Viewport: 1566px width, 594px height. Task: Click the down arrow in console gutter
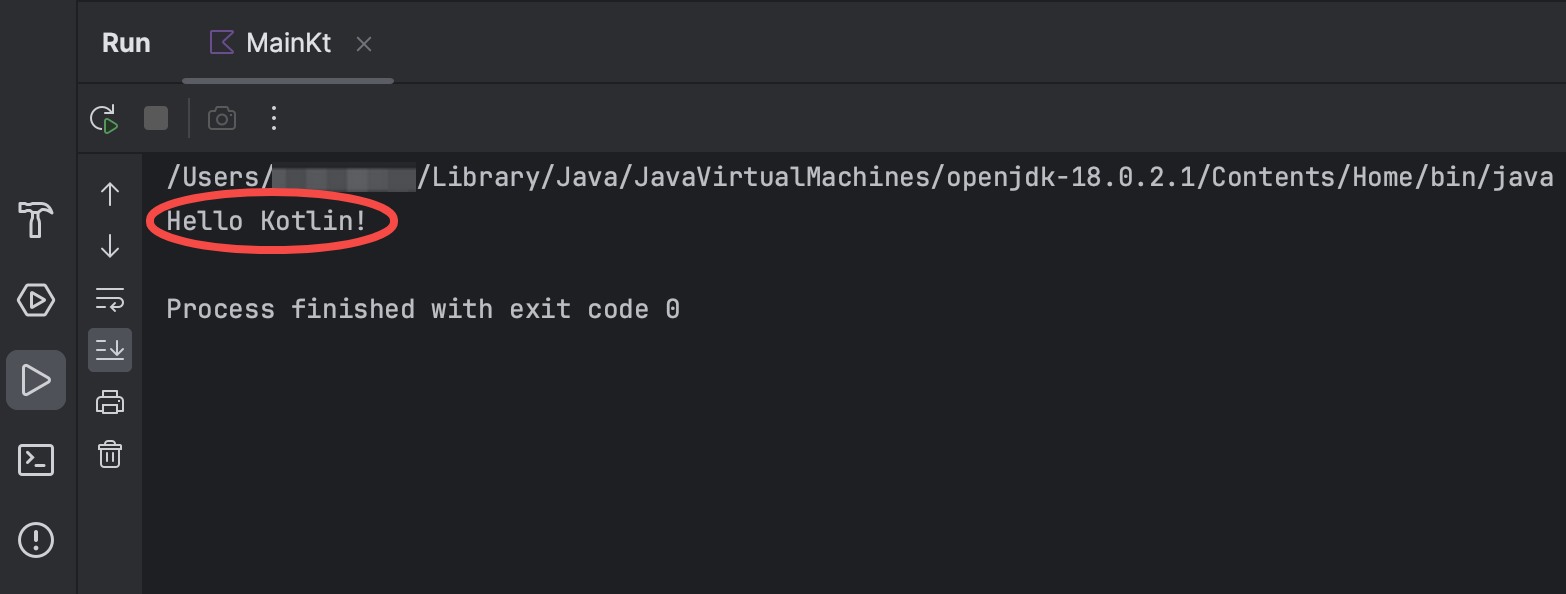coord(110,246)
